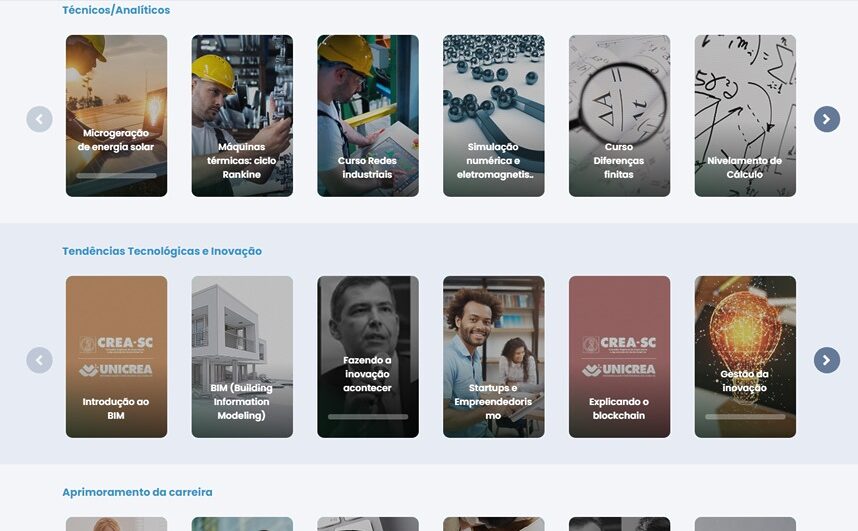
Task: Click next arrow in Técnicos/Analíticos carousel
Action: coord(826,119)
